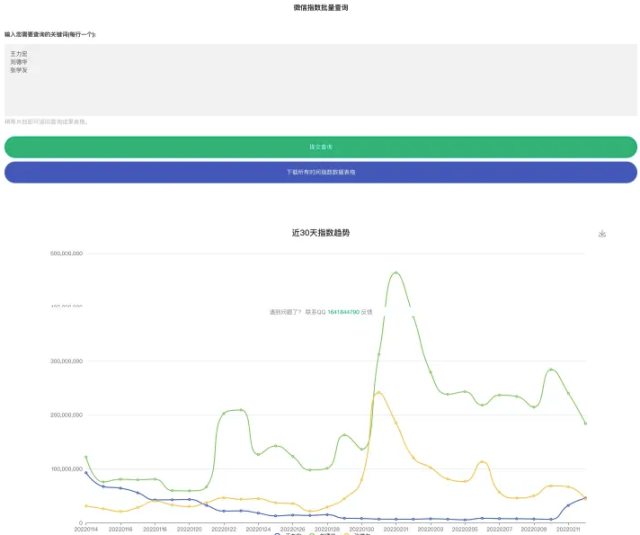This screenshot has width=640, height=535.
Task: Click the yellow line peak point near 20220131
Action: click(x=379, y=393)
